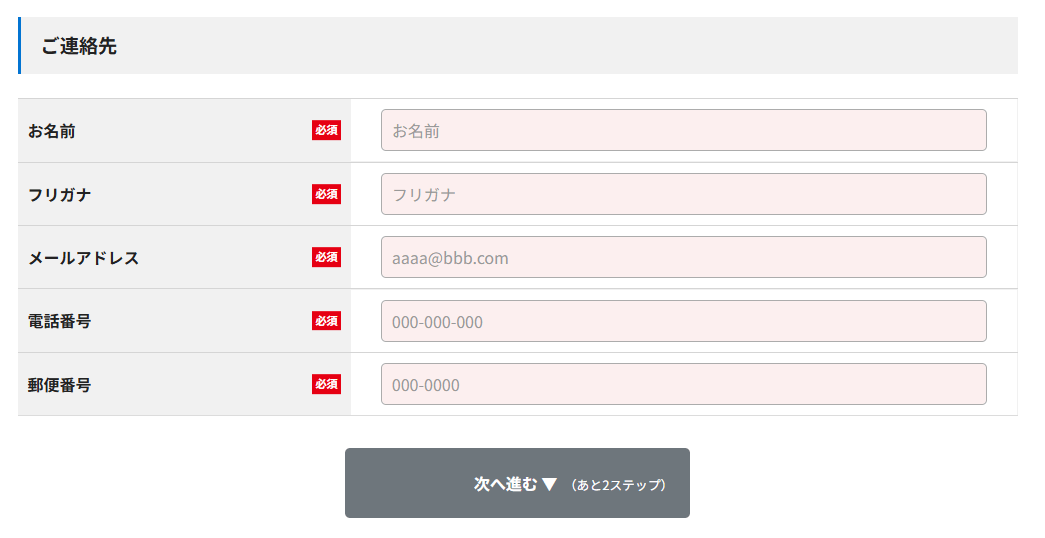The height and width of the screenshot is (538, 1045).
Task: Click the ご連絡先 section heading
Action: pyautogui.click(x=79, y=46)
